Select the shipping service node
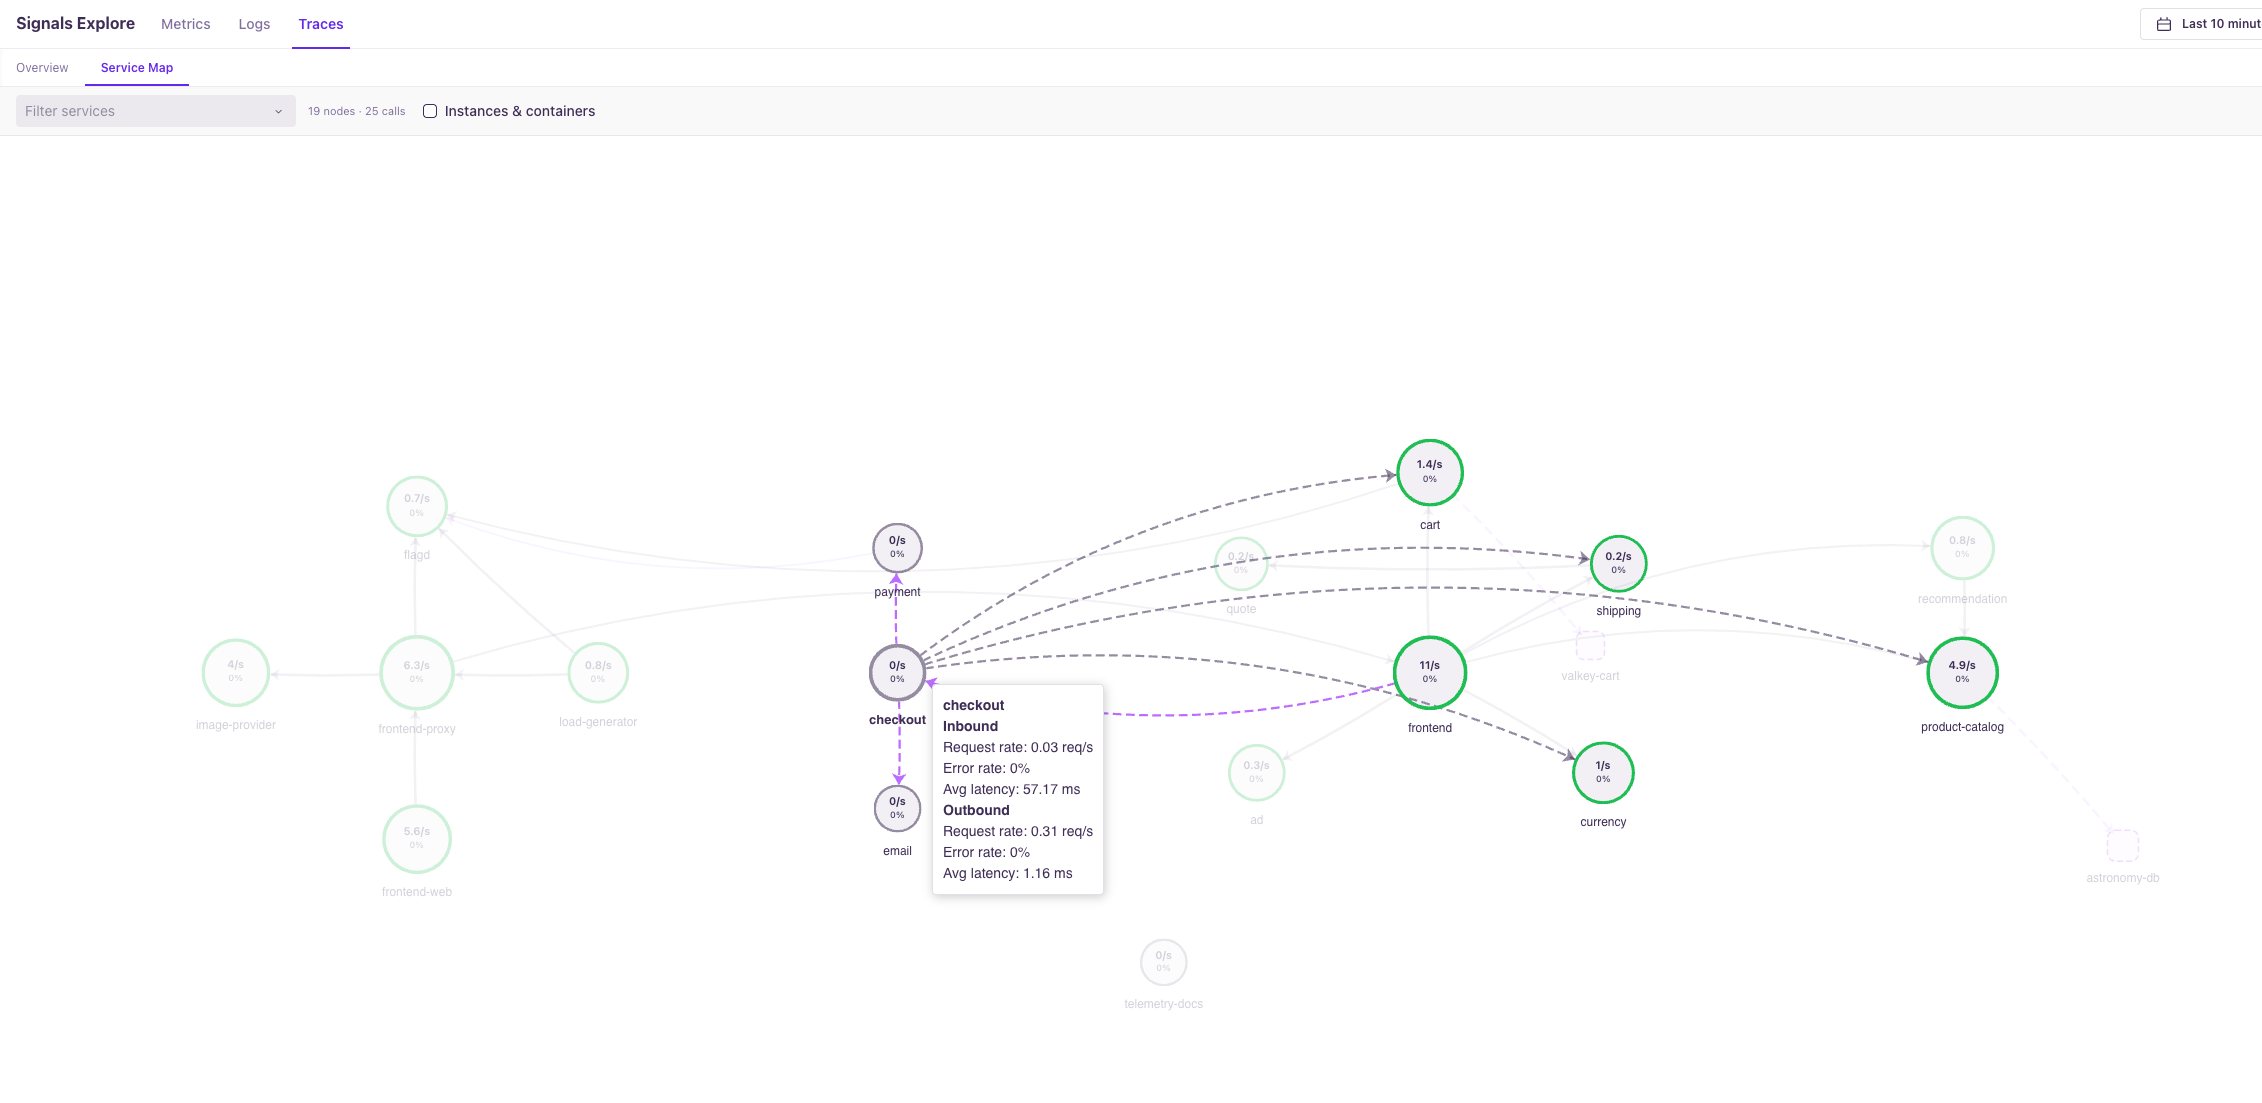This screenshot has height=1103, width=2262. pyautogui.click(x=1618, y=563)
